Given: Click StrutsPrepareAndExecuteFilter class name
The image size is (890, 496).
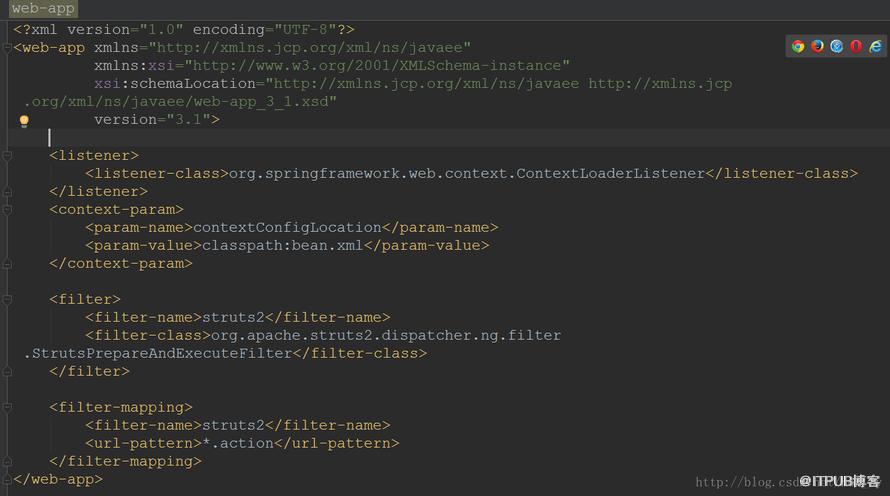Looking at the screenshot, I should click(x=162, y=354).
